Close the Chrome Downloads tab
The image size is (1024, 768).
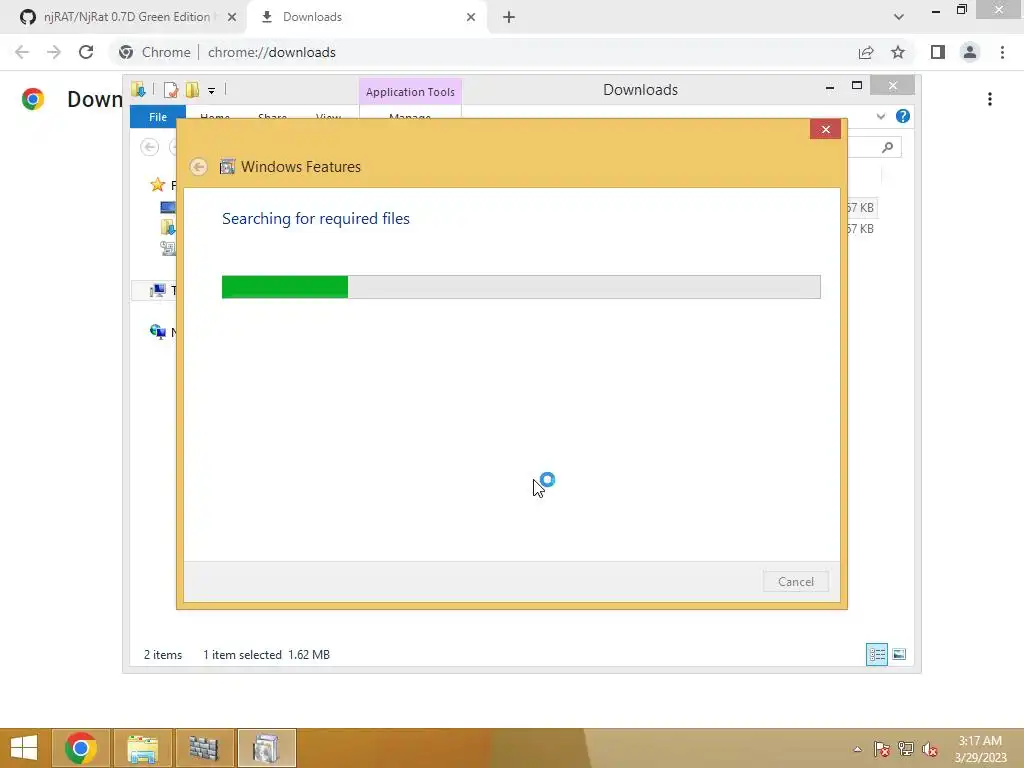pyautogui.click(x=471, y=17)
